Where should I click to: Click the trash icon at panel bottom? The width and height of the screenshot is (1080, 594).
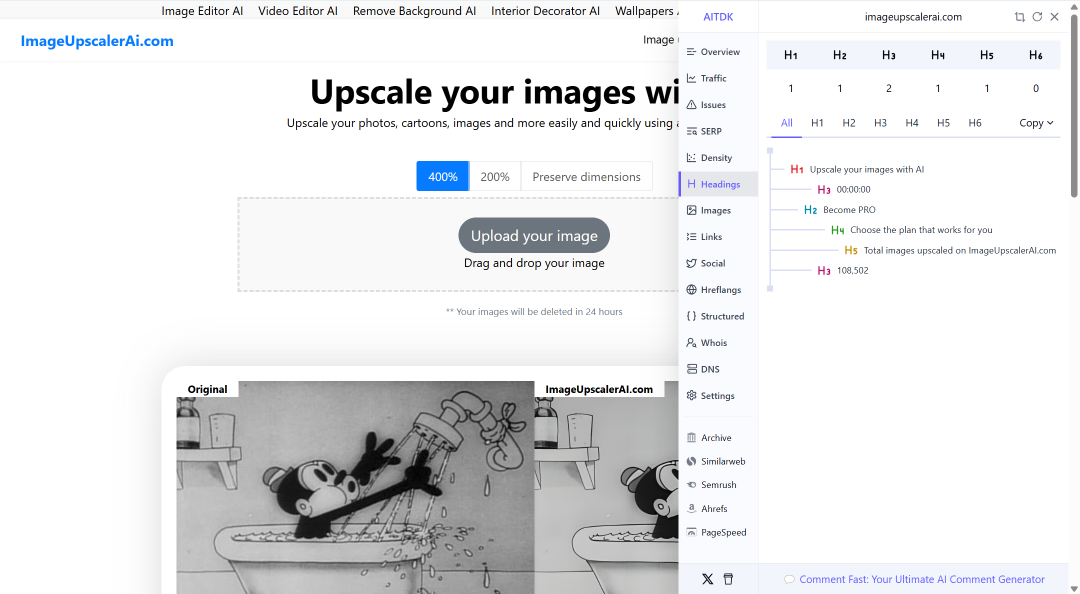(x=728, y=579)
